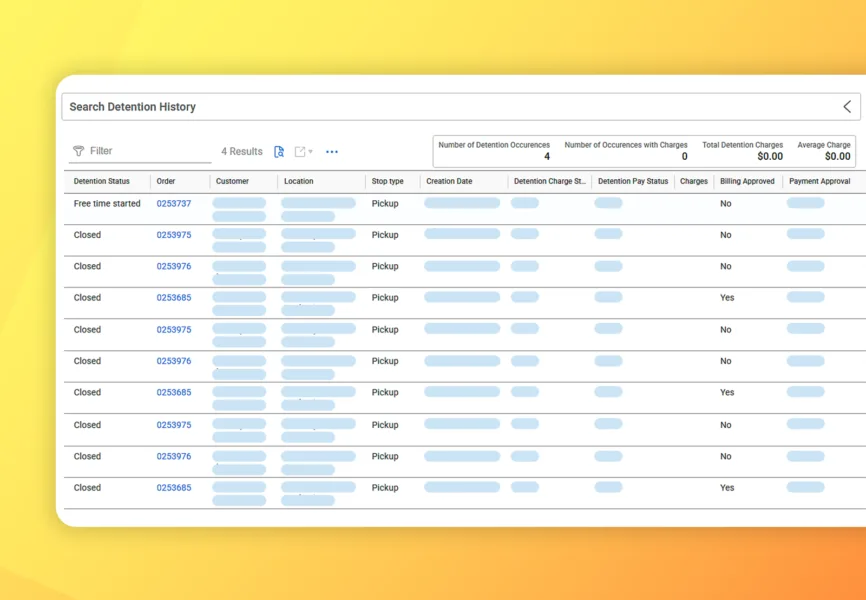Open order 0253737 link
866x600 pixels.
click(173, 203)
